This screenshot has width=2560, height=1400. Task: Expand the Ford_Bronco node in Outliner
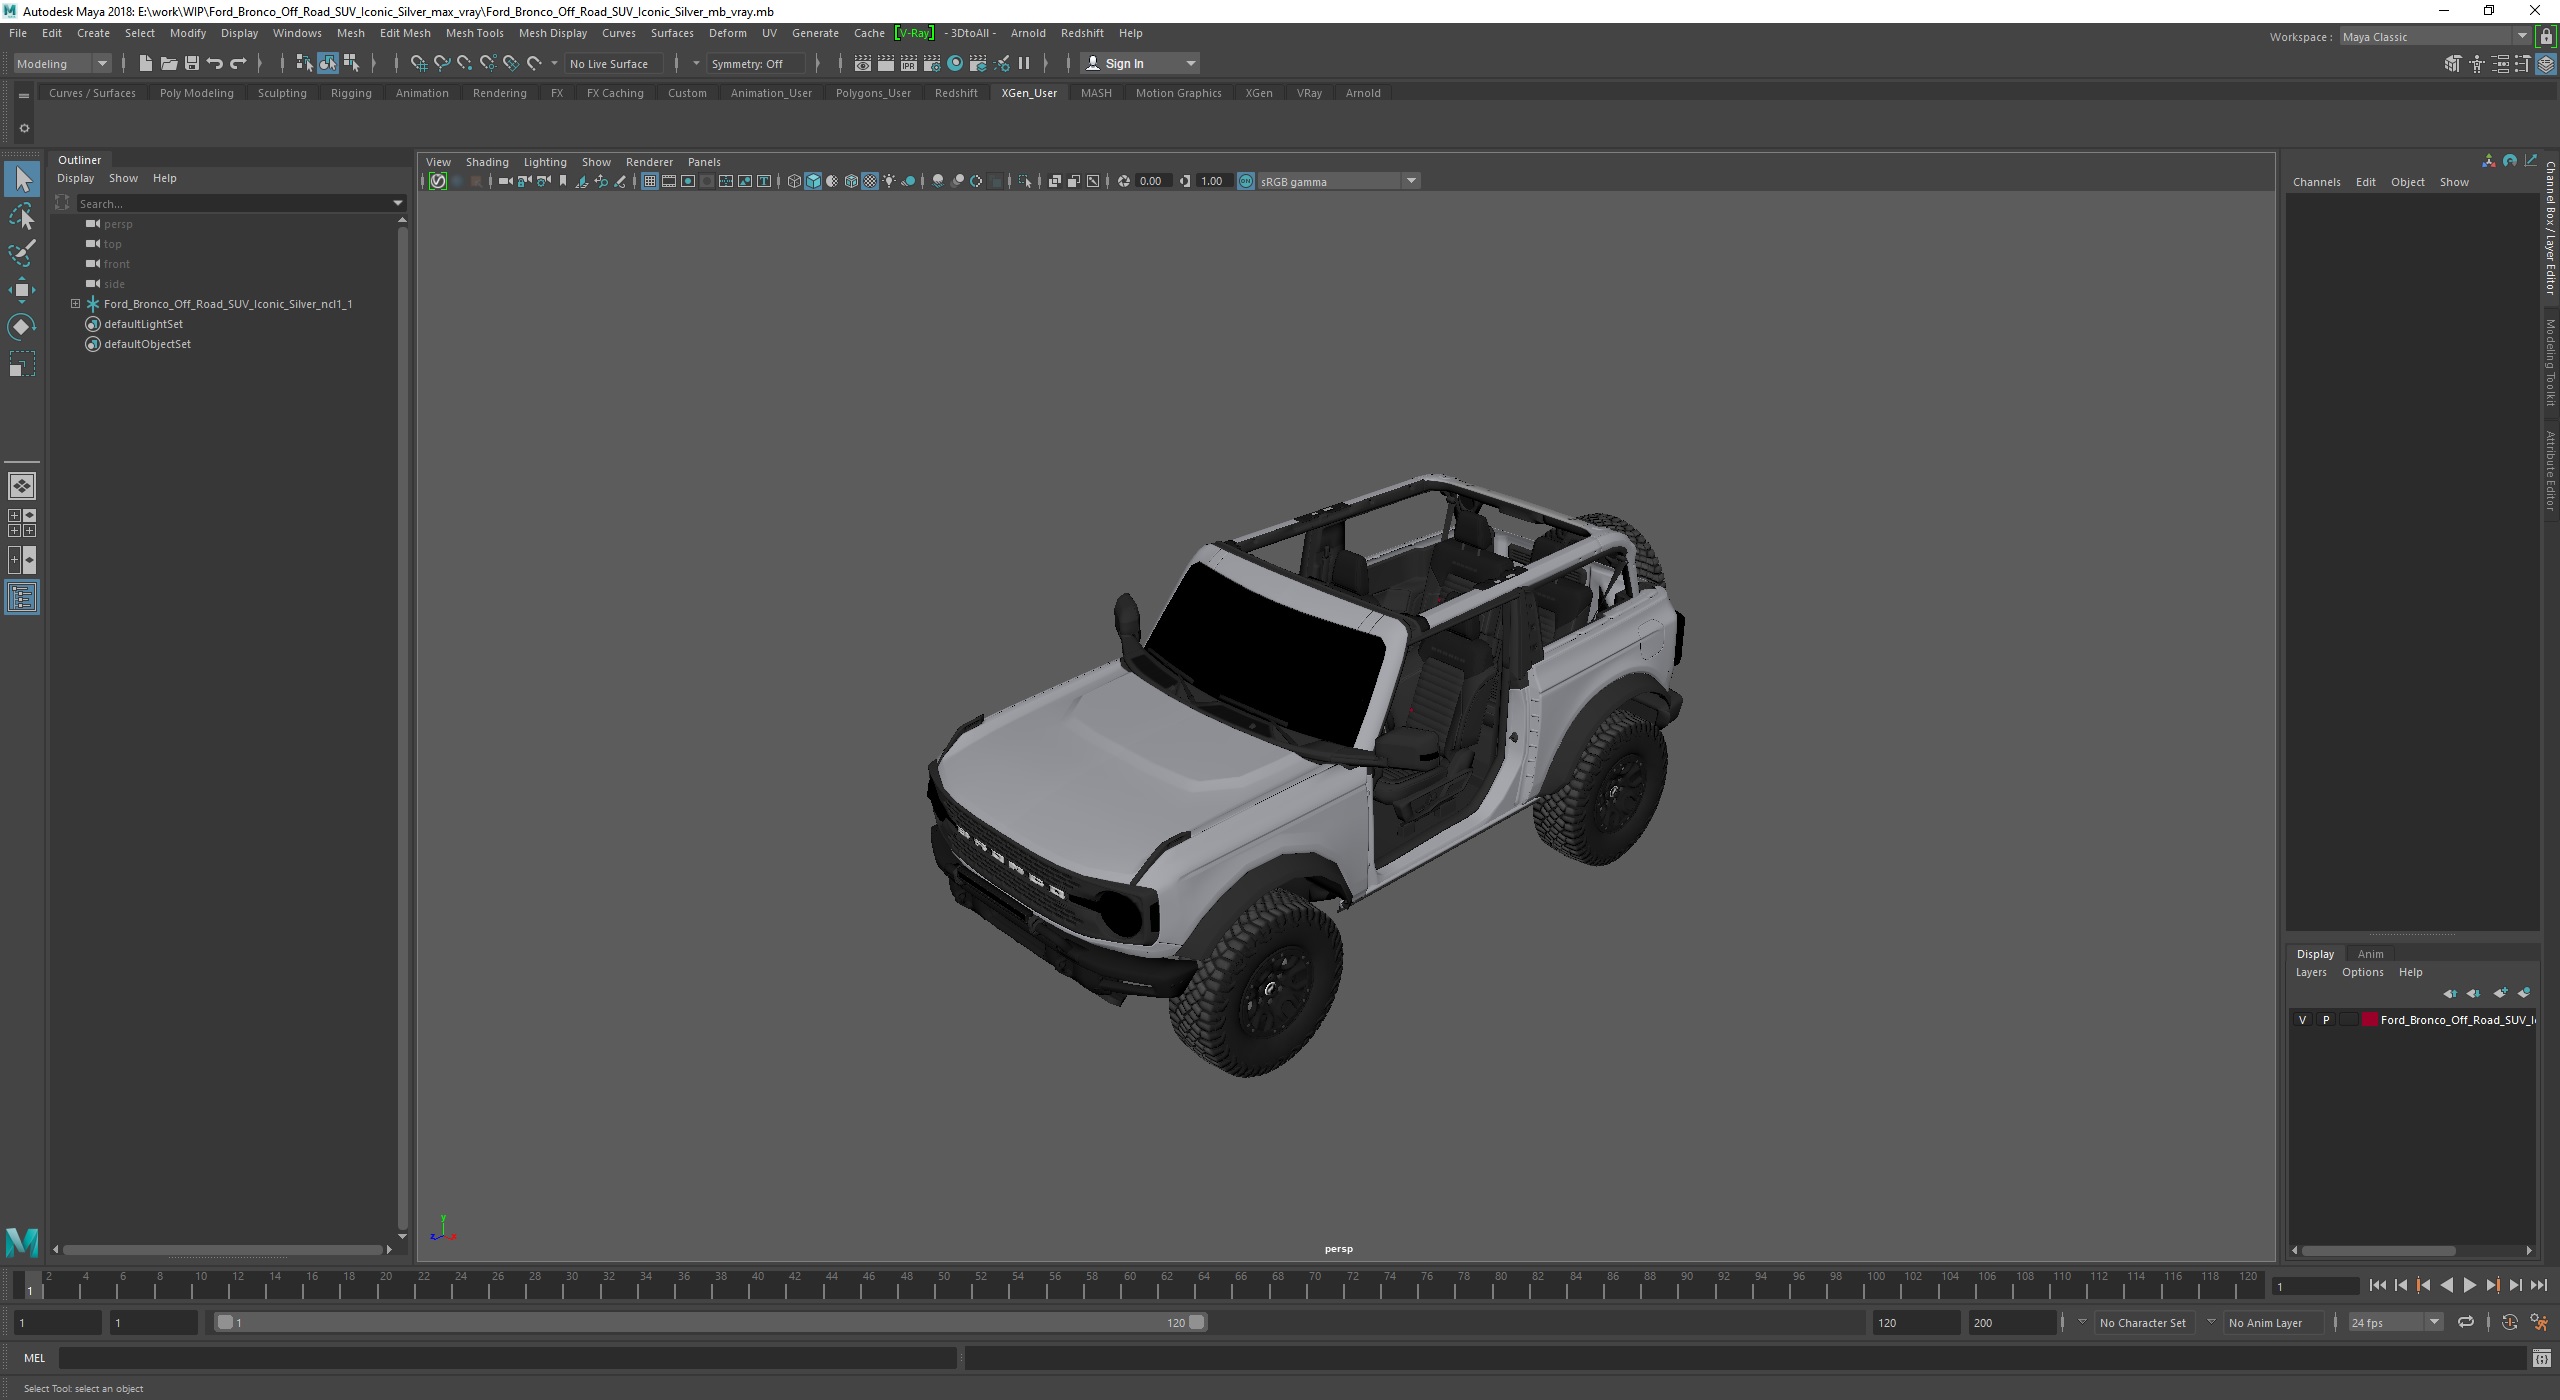coord(75,304)
